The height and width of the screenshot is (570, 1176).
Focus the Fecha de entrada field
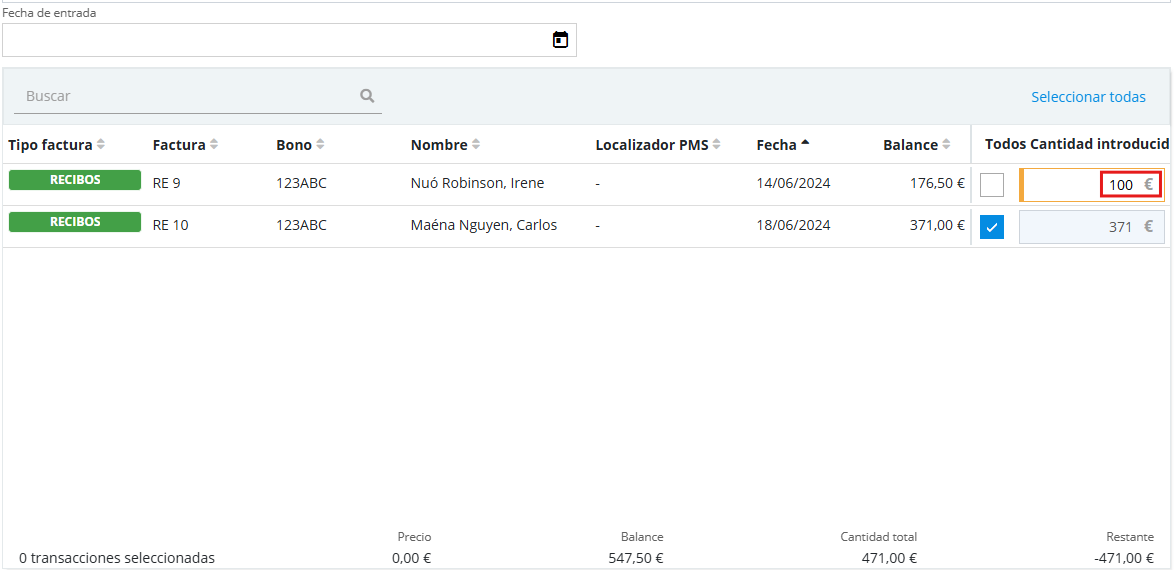275,40
